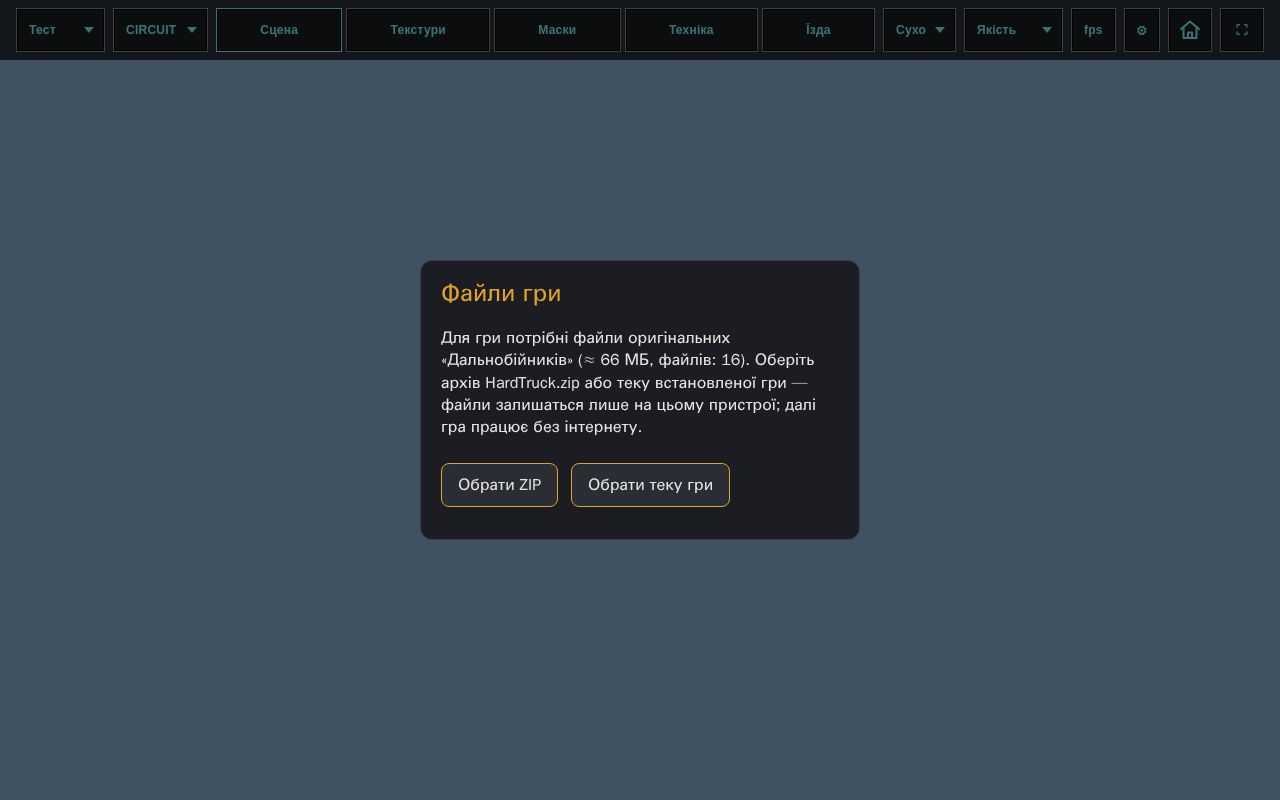Expand the Якість quality dropdown
1280x800 pixels.
[1013, 30]
